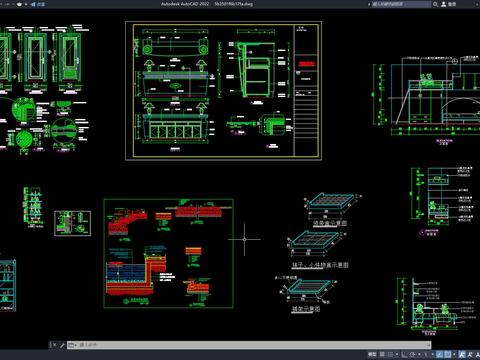Click the framed furniture drawing sheet thumbnail
Image resolution: width=480 pixels, height=360 pixels.
(x=223, y=91)
